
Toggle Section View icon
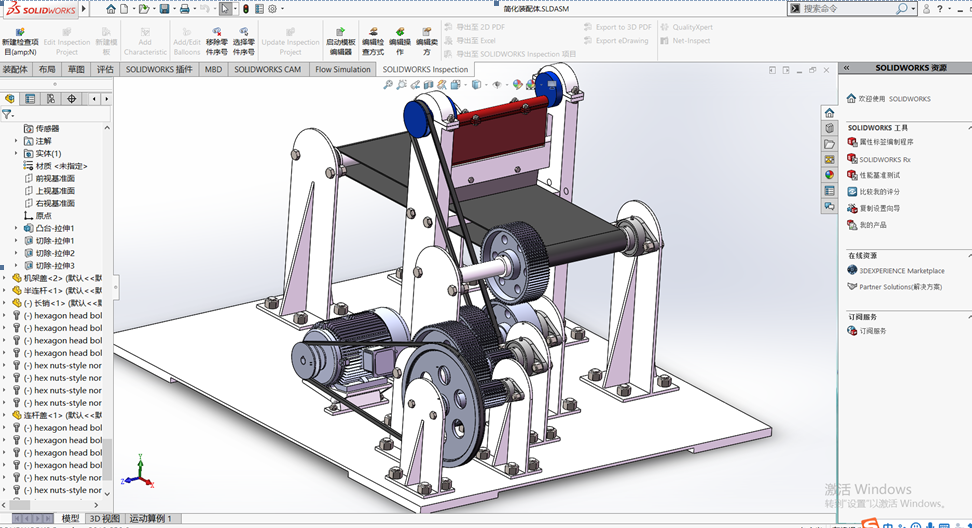click(428, 84)
